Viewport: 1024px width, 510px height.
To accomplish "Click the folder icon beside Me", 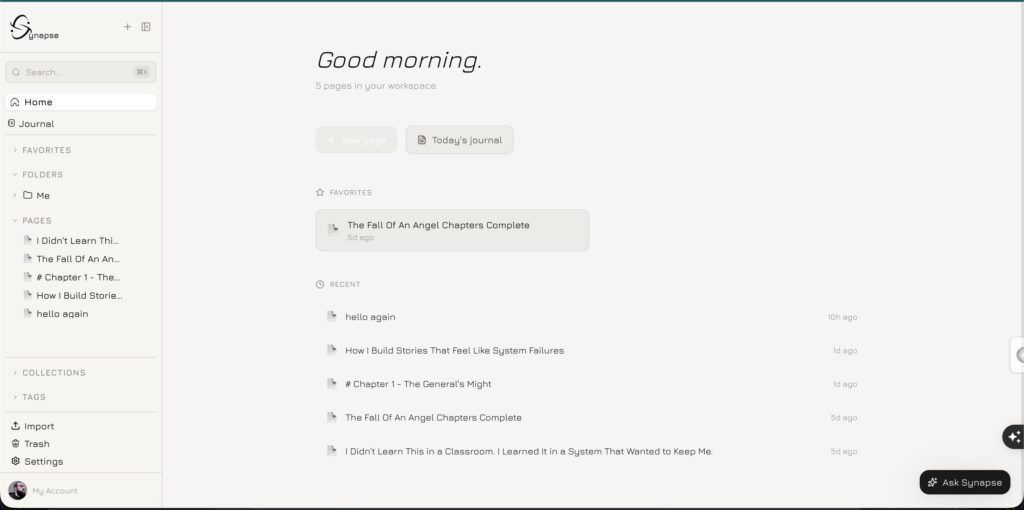I will click(x=27, y=195).
